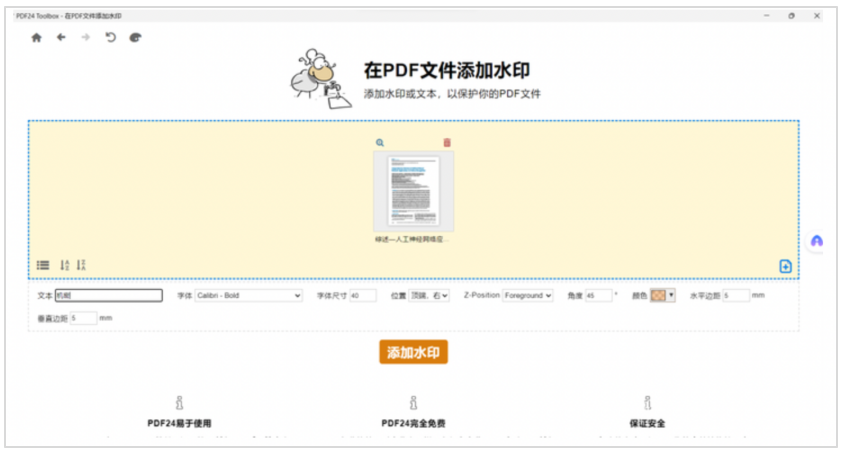This screenshot has width=842, height=454.
Task: Open the theme palette icon in toolbar
Action: point(135,37)
